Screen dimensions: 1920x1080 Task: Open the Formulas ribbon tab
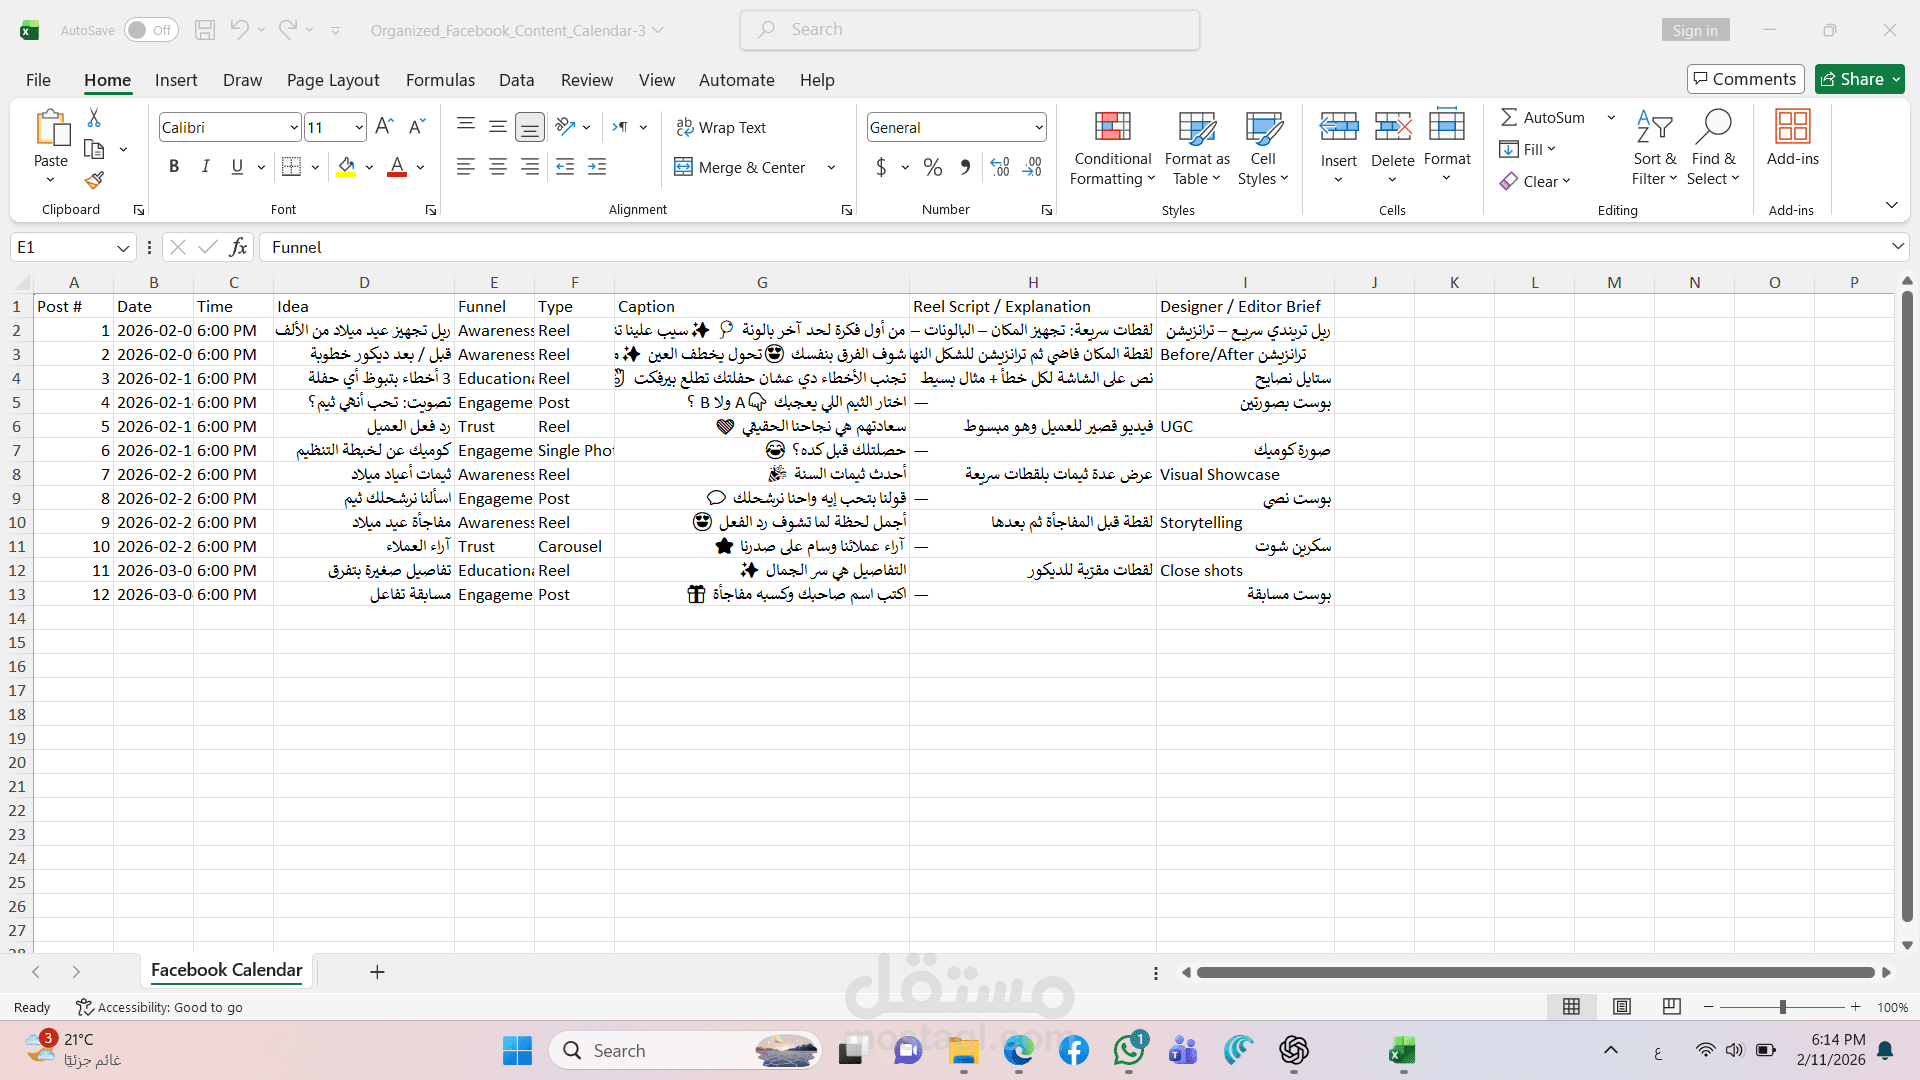[x=440, y=80]
